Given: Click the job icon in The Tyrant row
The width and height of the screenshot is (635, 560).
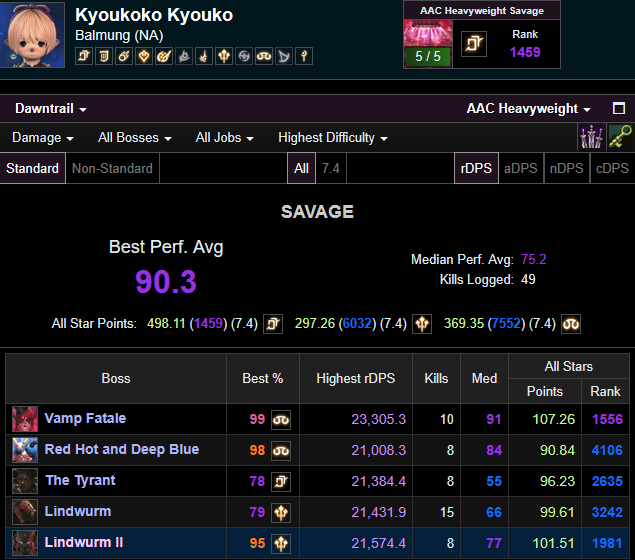Looking at the screenshot, I should click(x=281, y=481).
